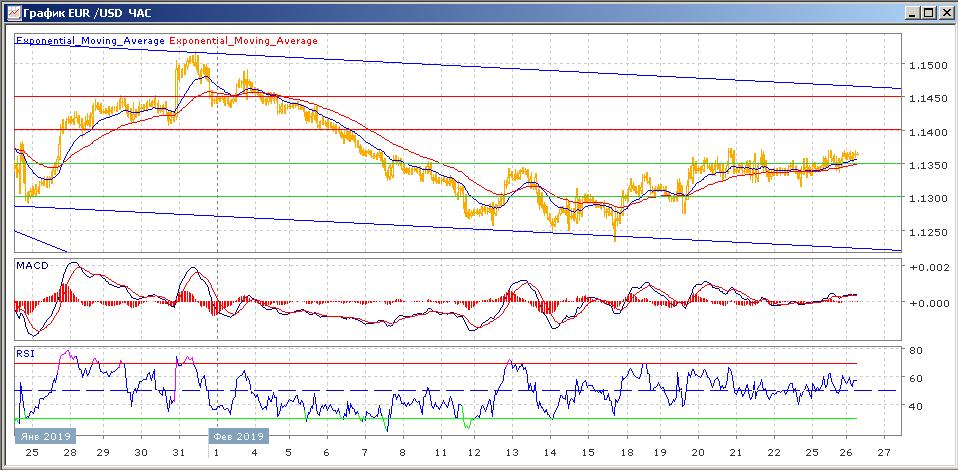Screen dimensions: 958x471
Task: Click the chart icon in the title bar
Action: (x=12, y=12)
